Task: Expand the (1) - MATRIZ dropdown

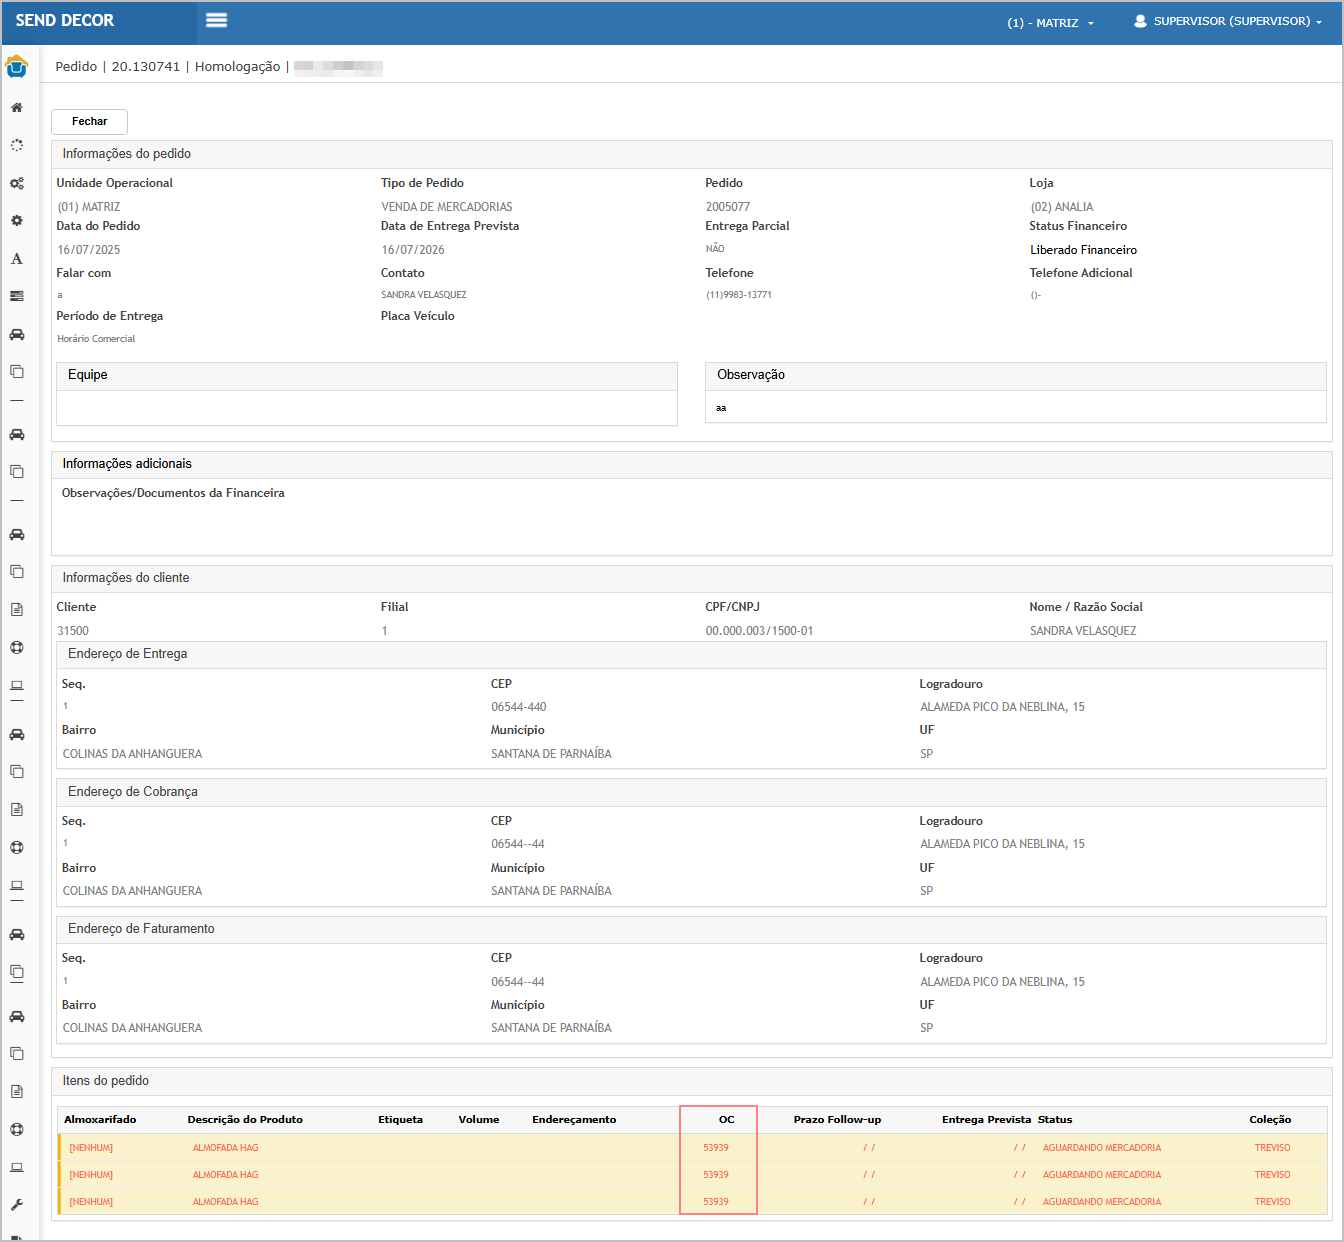Action: pos(1050,23)
